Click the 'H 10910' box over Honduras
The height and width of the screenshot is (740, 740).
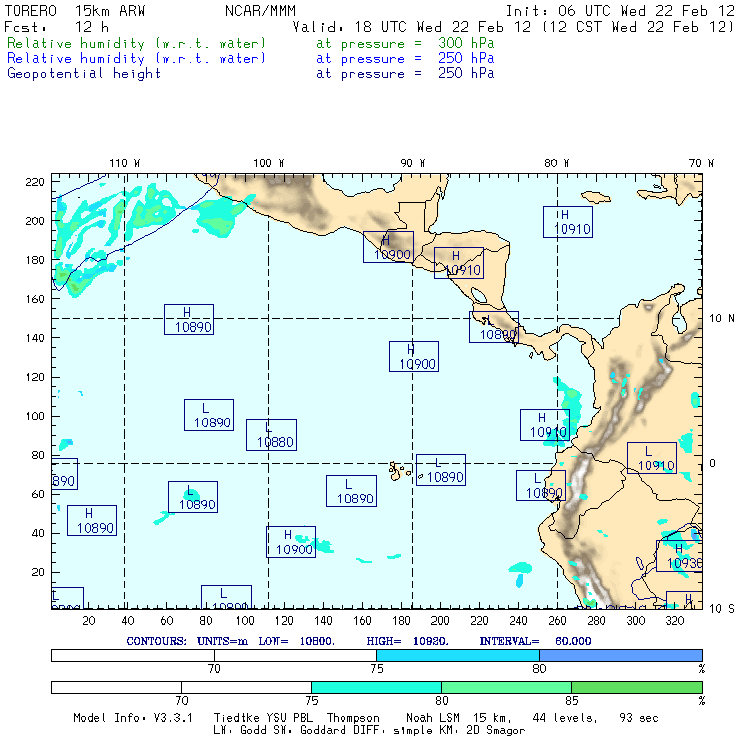point(459,263)
